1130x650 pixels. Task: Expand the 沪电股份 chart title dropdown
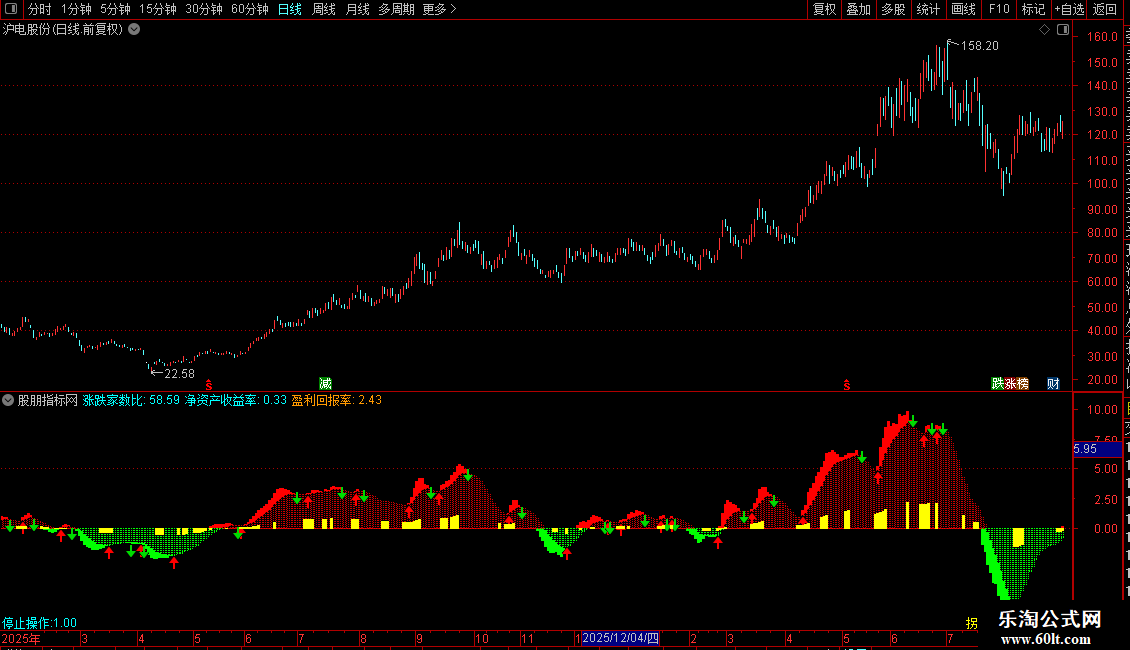point(134,30)
